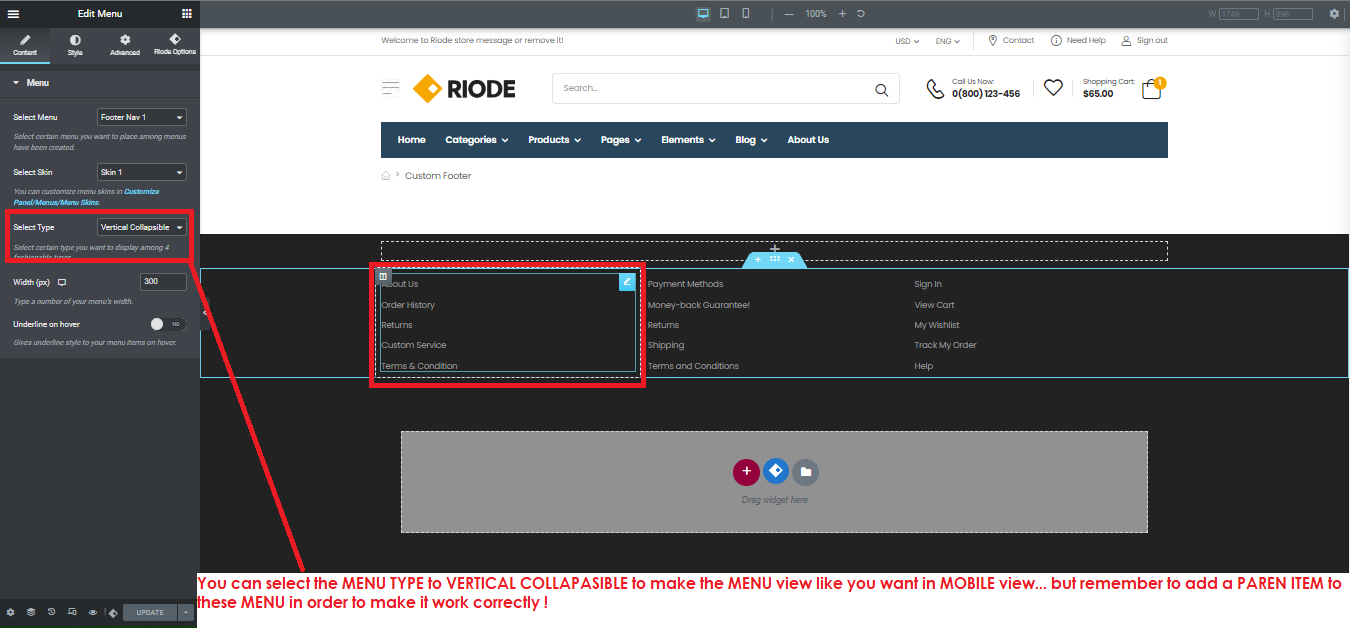Open Products navigation menu

click(554, 140)
